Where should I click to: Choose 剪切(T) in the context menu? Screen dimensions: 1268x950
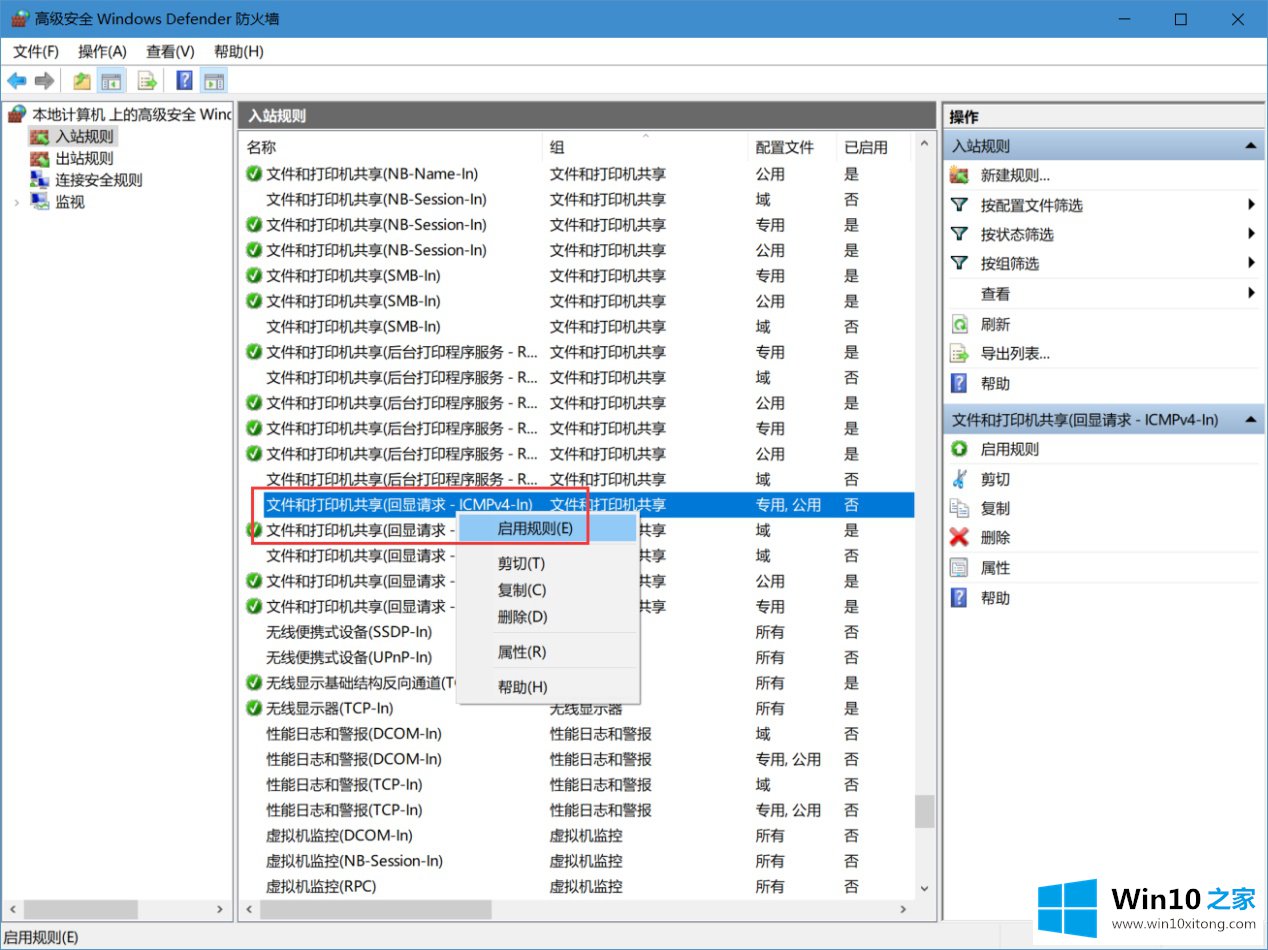[546, 564]
